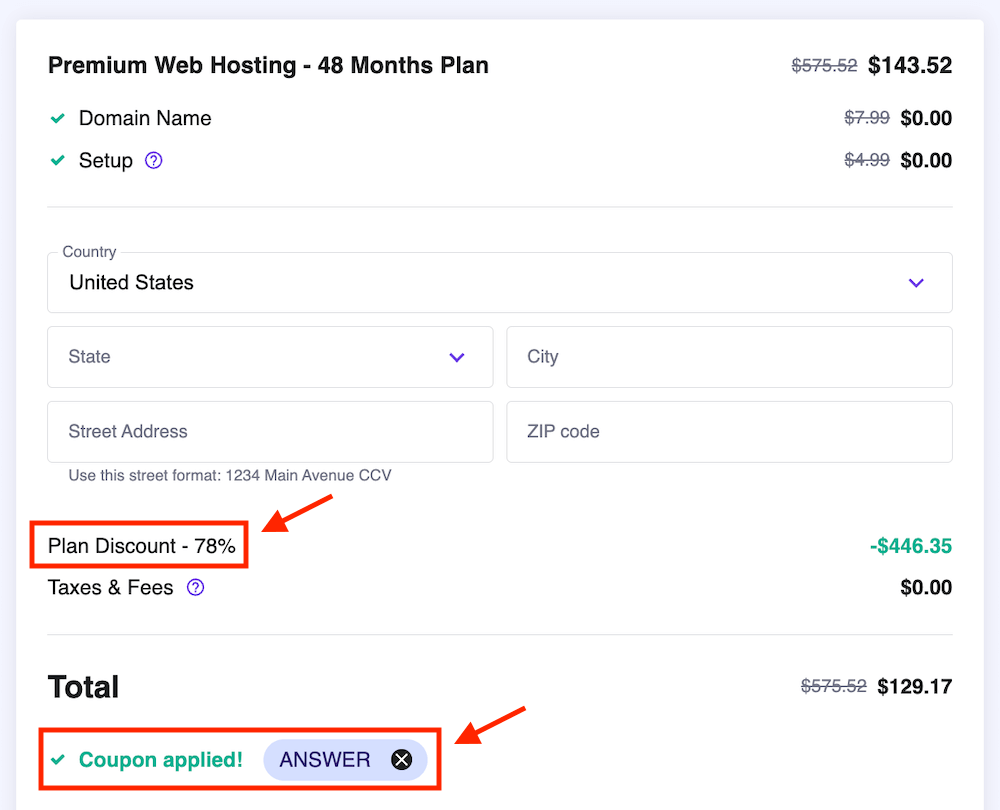
Task: Click the Coupon applied checkmark icon
Action: tap(58, 760)
